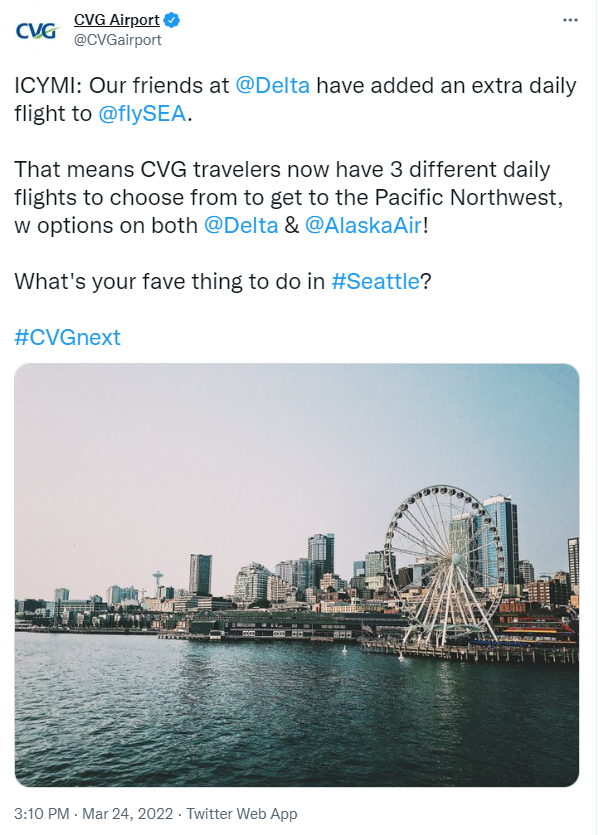The width and height of the screenshot is (598, 835).
Task: Open first @Delta mention link
Action: click(272, 86)
